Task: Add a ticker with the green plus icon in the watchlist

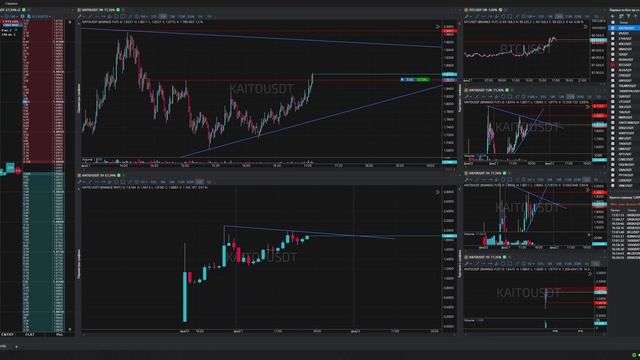Action: point(613,16)
